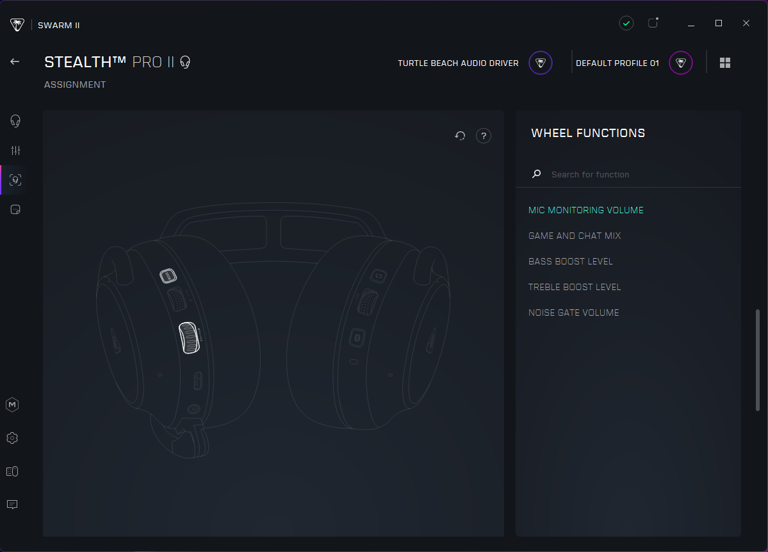Click the notification square icon in title bar
Viewport: 768px width, 552px height.
click(x=653, y=23)
